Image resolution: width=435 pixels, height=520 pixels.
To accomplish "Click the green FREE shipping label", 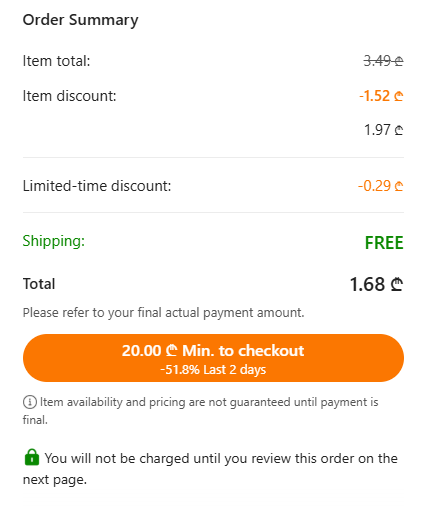I will point(384,243).
